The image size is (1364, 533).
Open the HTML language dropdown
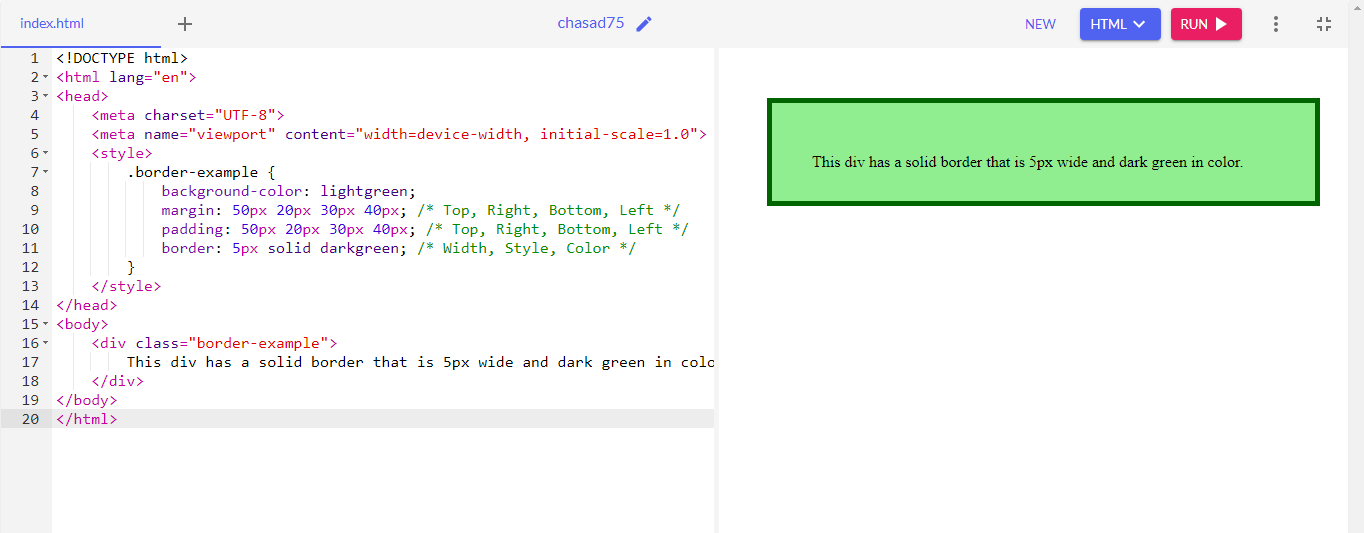click(1120, 24)
